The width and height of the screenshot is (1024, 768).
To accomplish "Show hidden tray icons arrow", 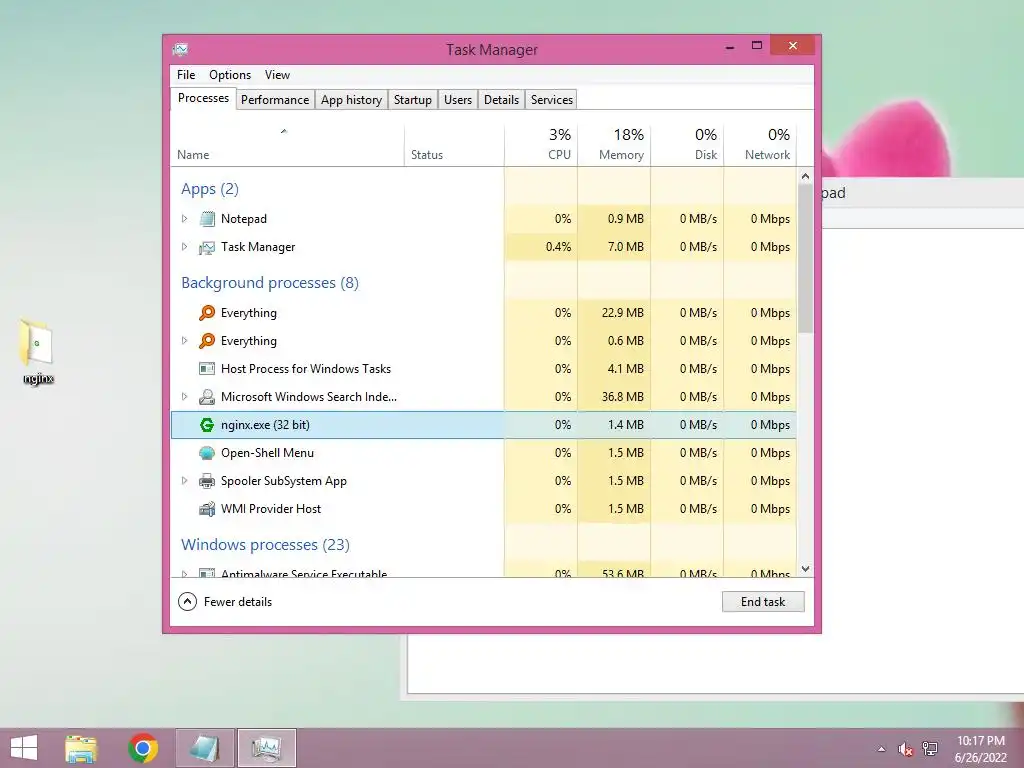I will [881, 749].
